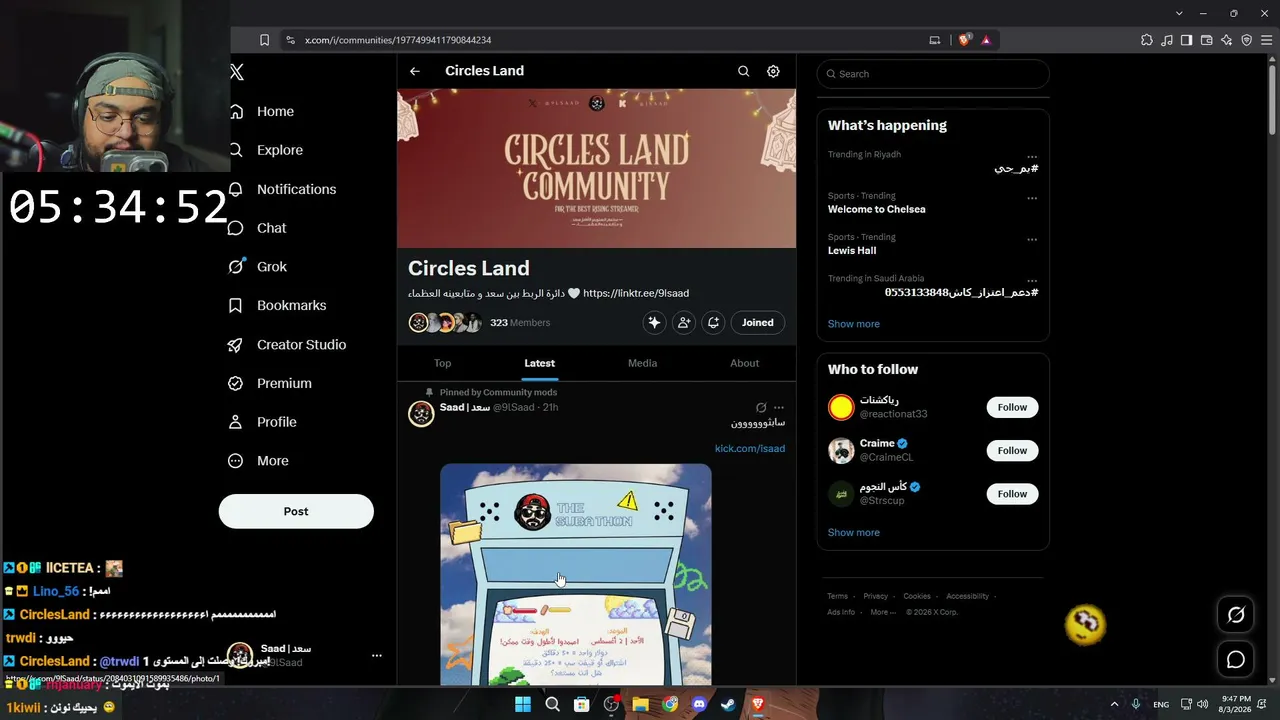Invite people with the add-member icon
The image size is (1280, 720).
(684, 322)
